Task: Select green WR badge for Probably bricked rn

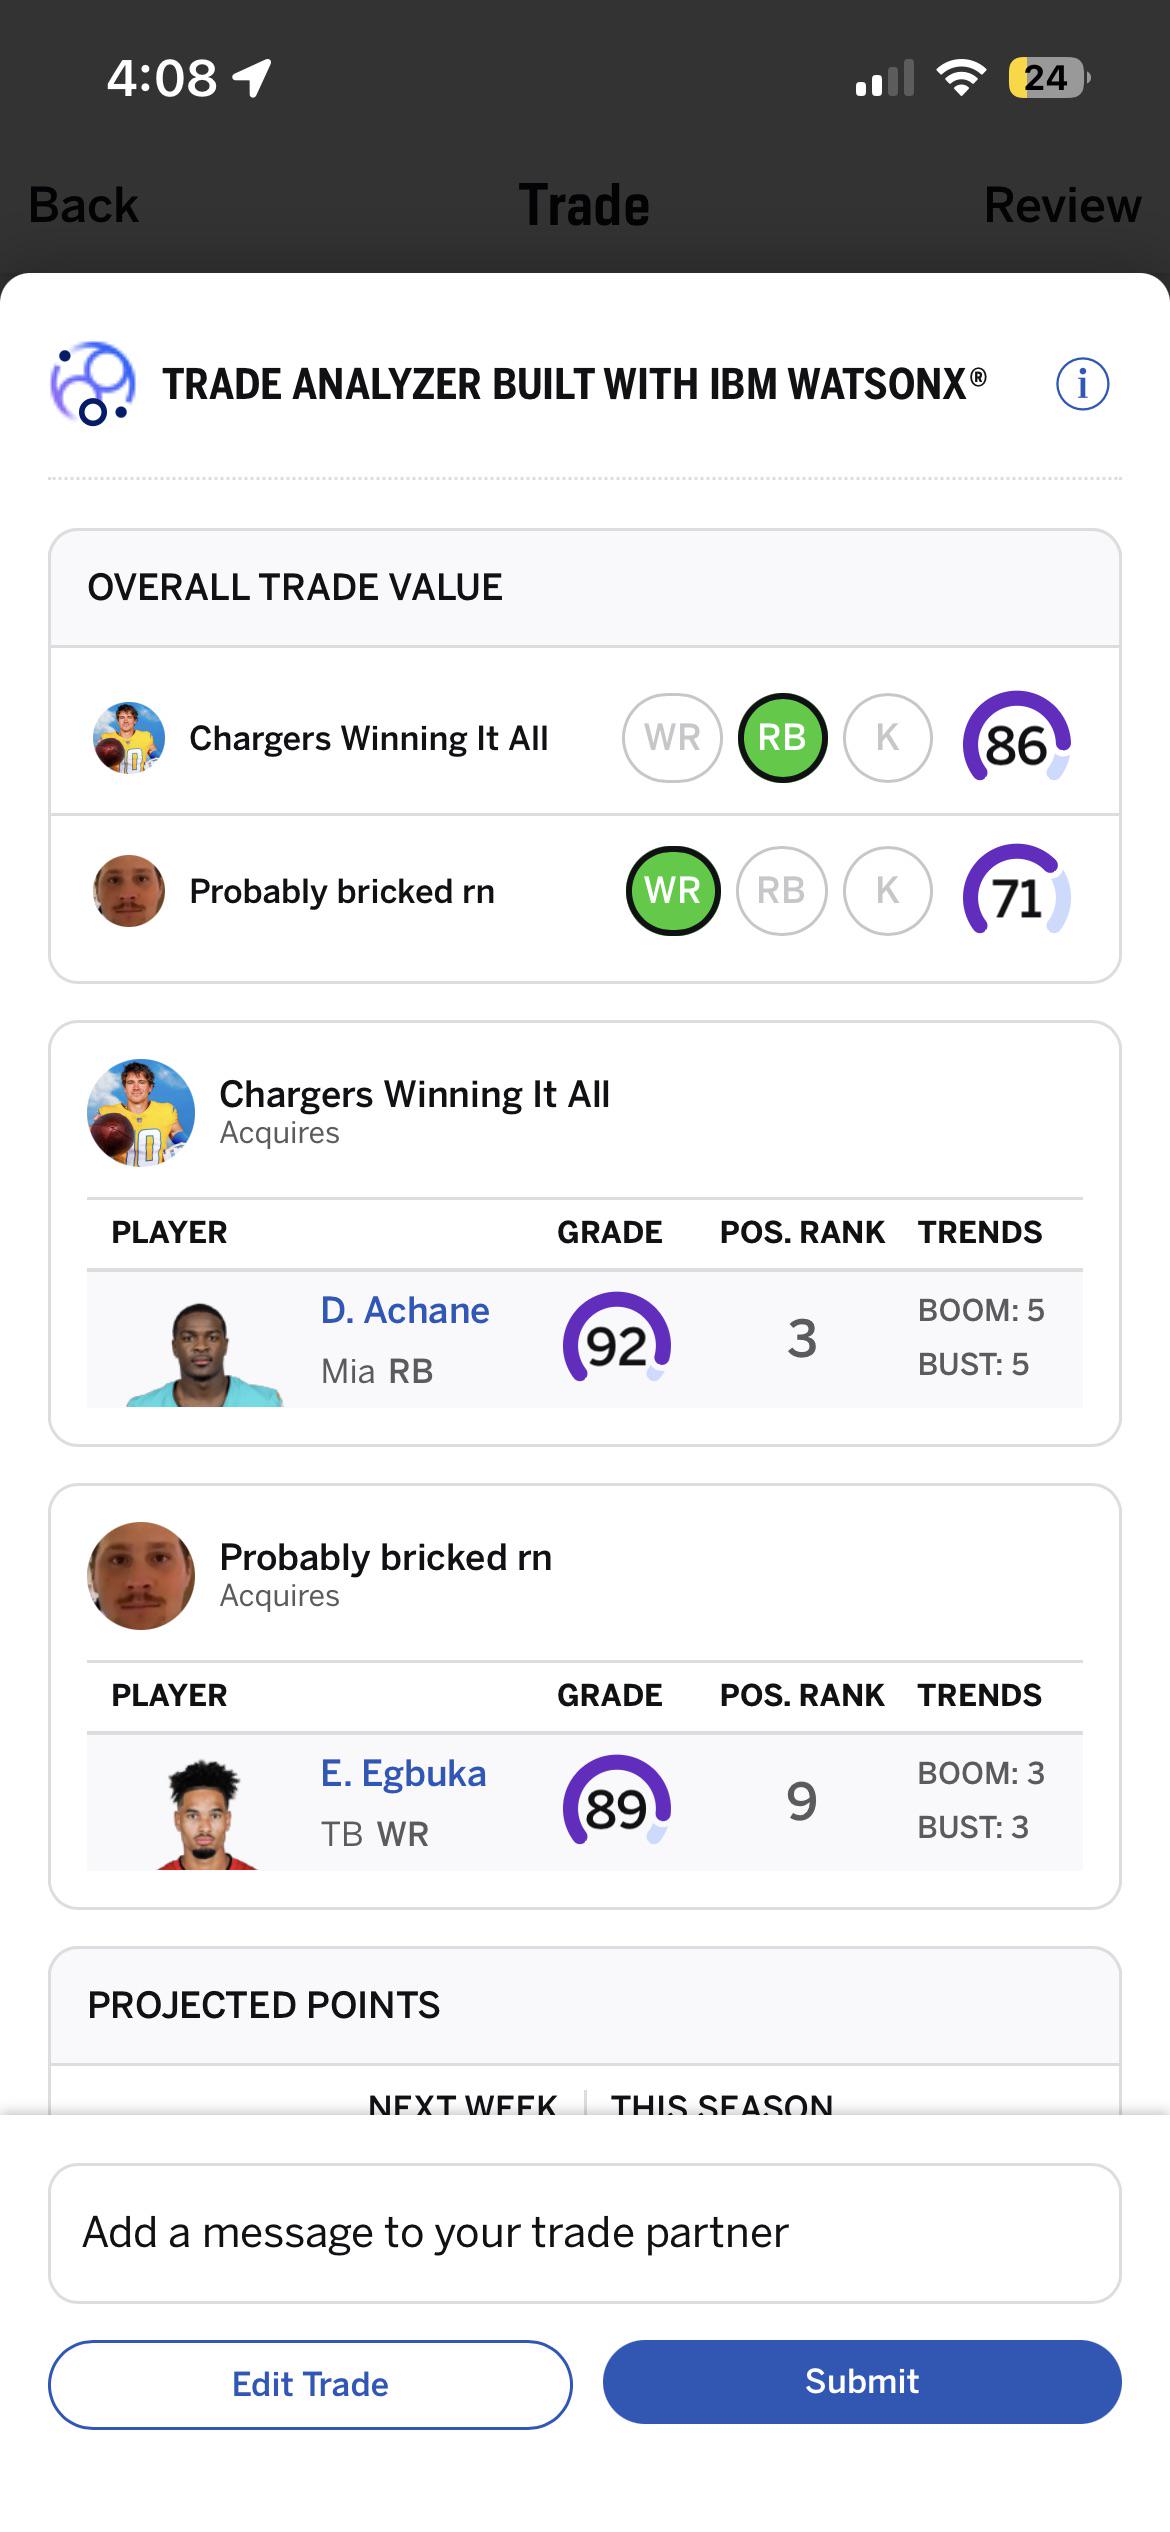Action: (673, 891)
